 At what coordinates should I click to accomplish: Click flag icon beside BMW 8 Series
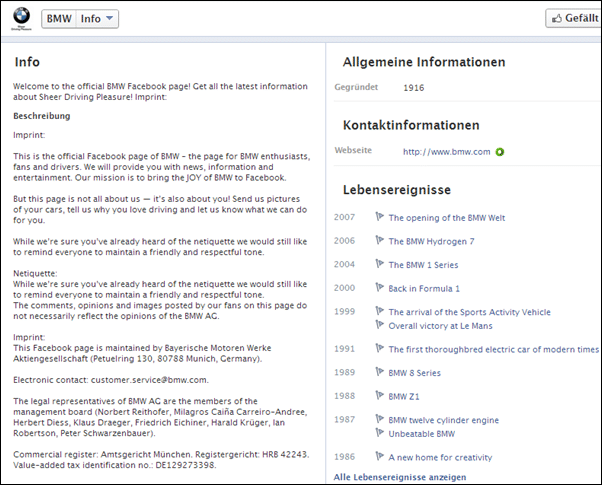pos(379,372)
